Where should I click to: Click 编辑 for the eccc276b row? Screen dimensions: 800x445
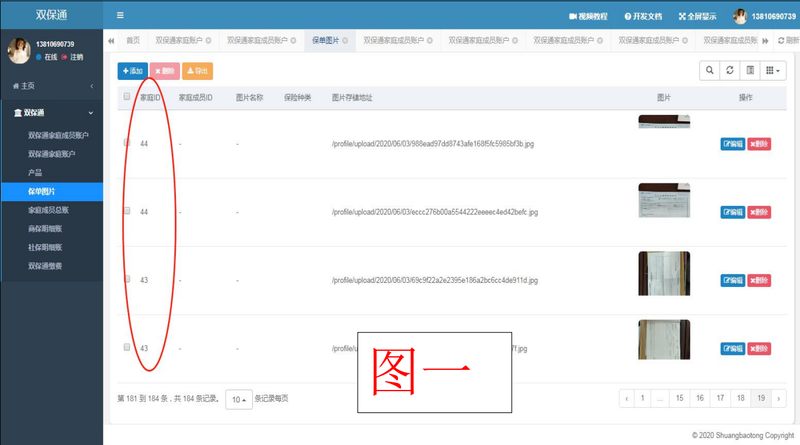[733, 212]
